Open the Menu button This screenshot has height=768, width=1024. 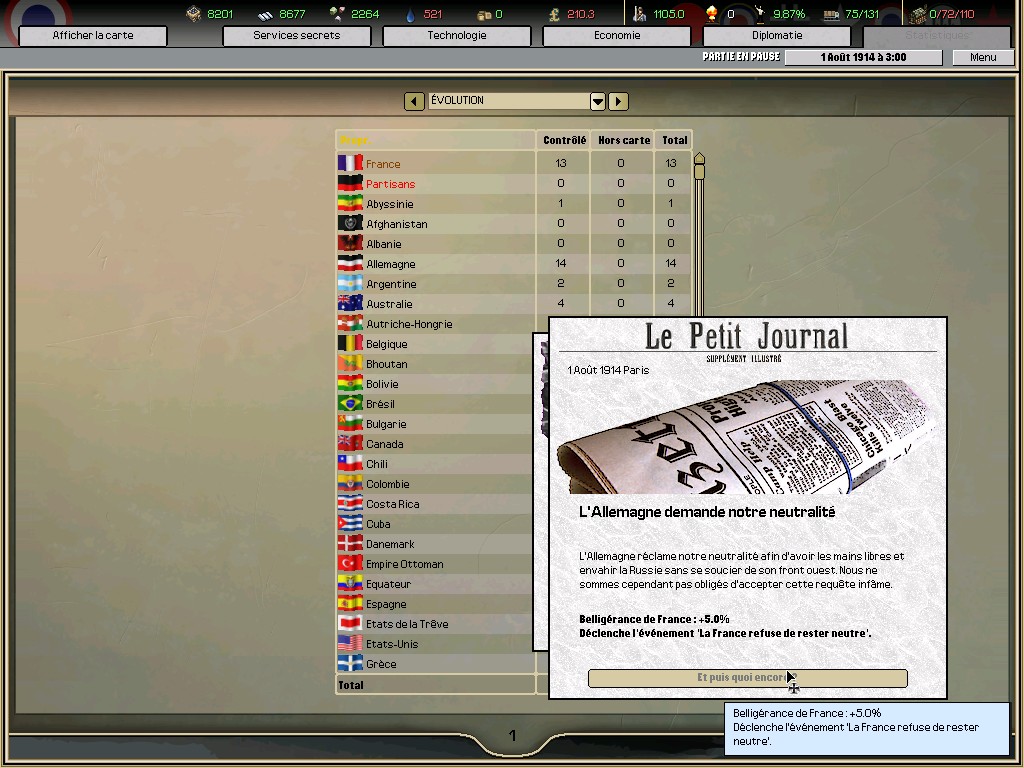pyautogui.click(x=983, y=57)
